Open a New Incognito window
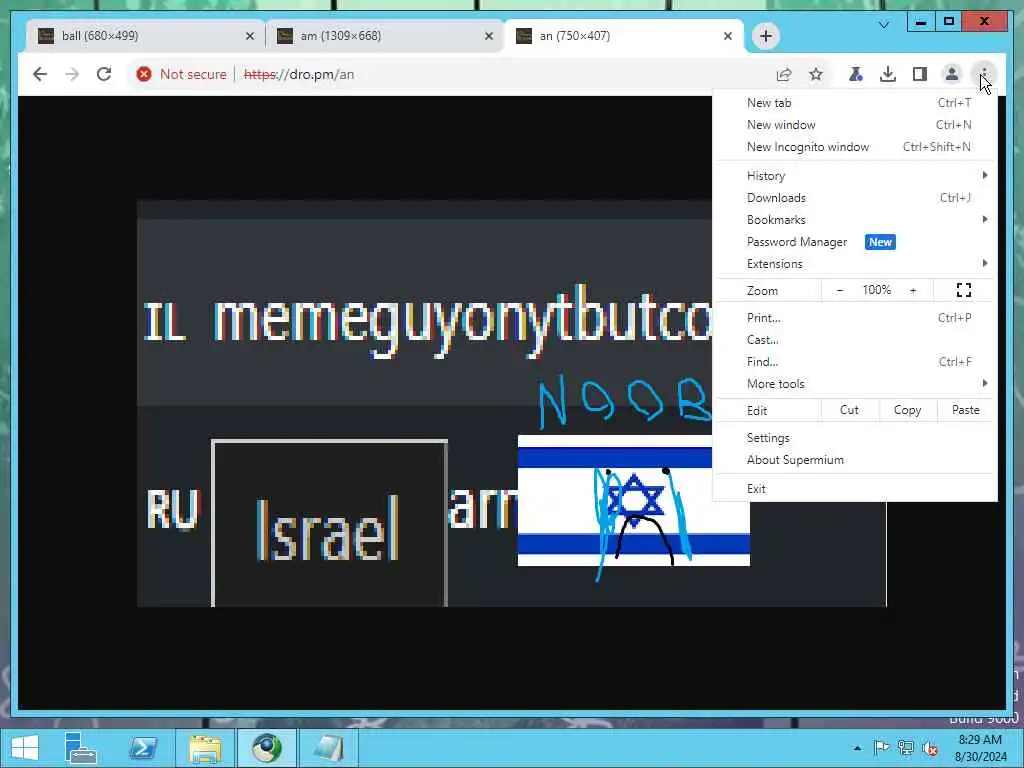Image resolution: width=1024 pixels, height=768 pixels. [856, 147]
